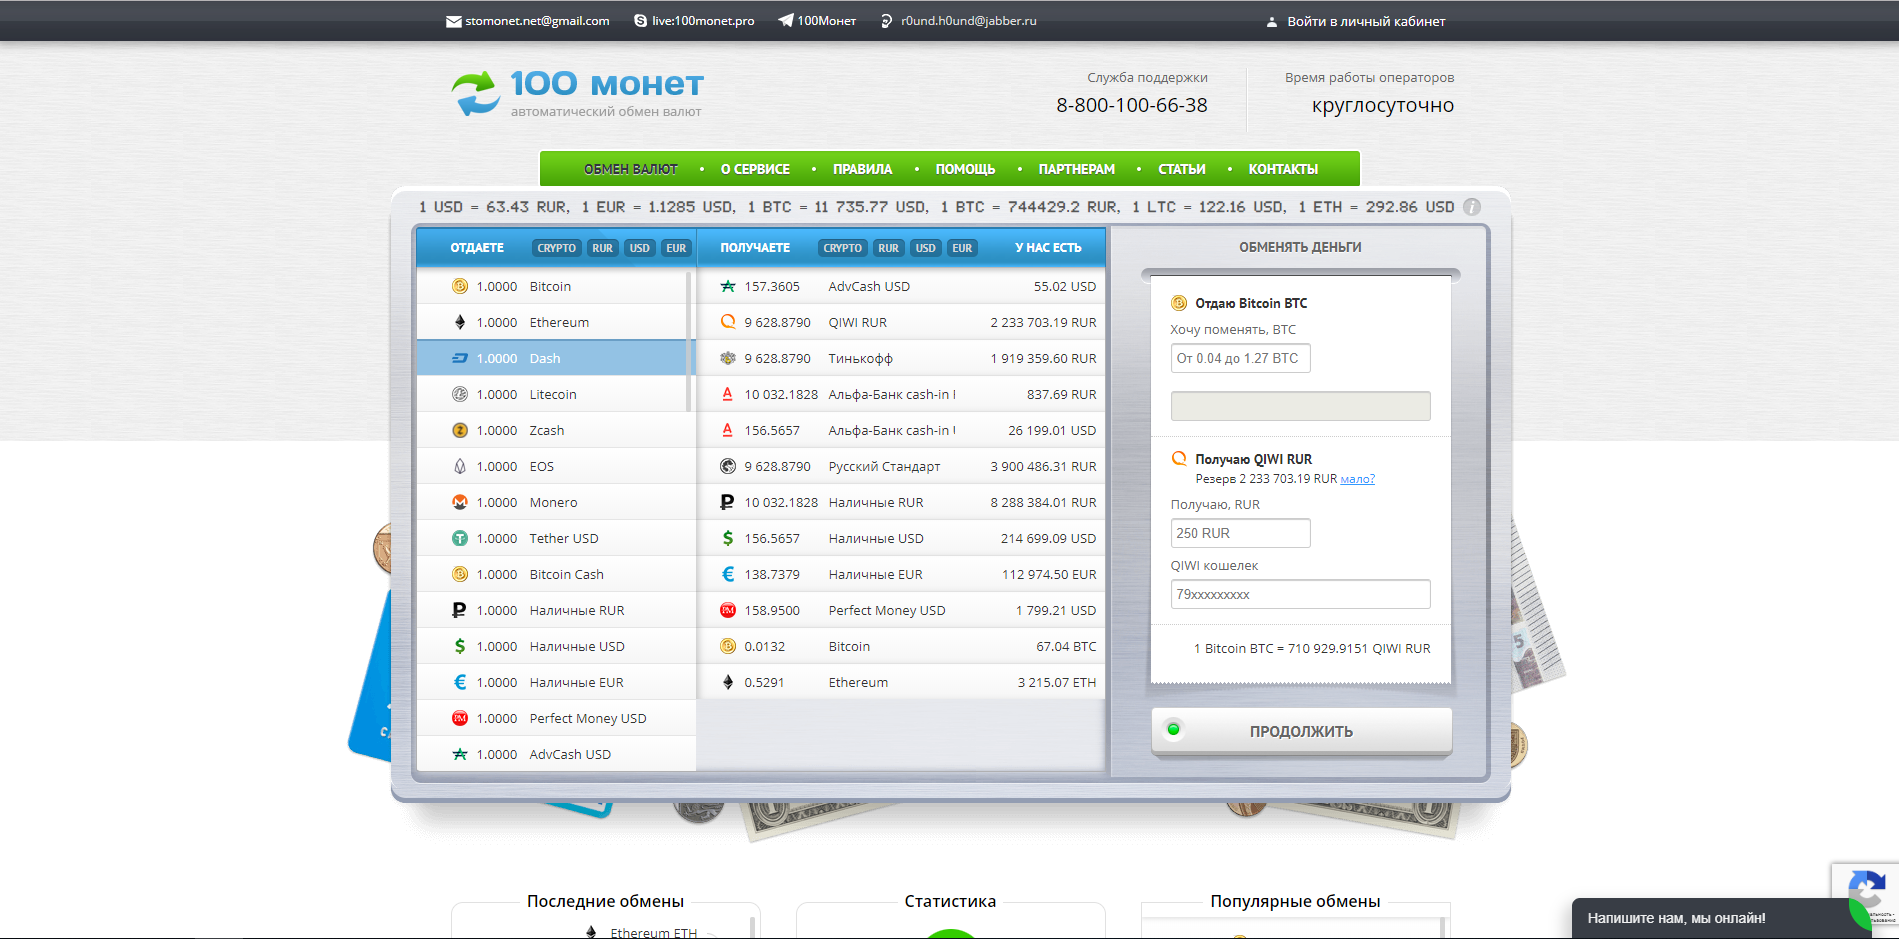The width and height of the screenshot is (1899, 939).
Task: Click the 'мало?' reserve link
Action: tap(1358, 479)
